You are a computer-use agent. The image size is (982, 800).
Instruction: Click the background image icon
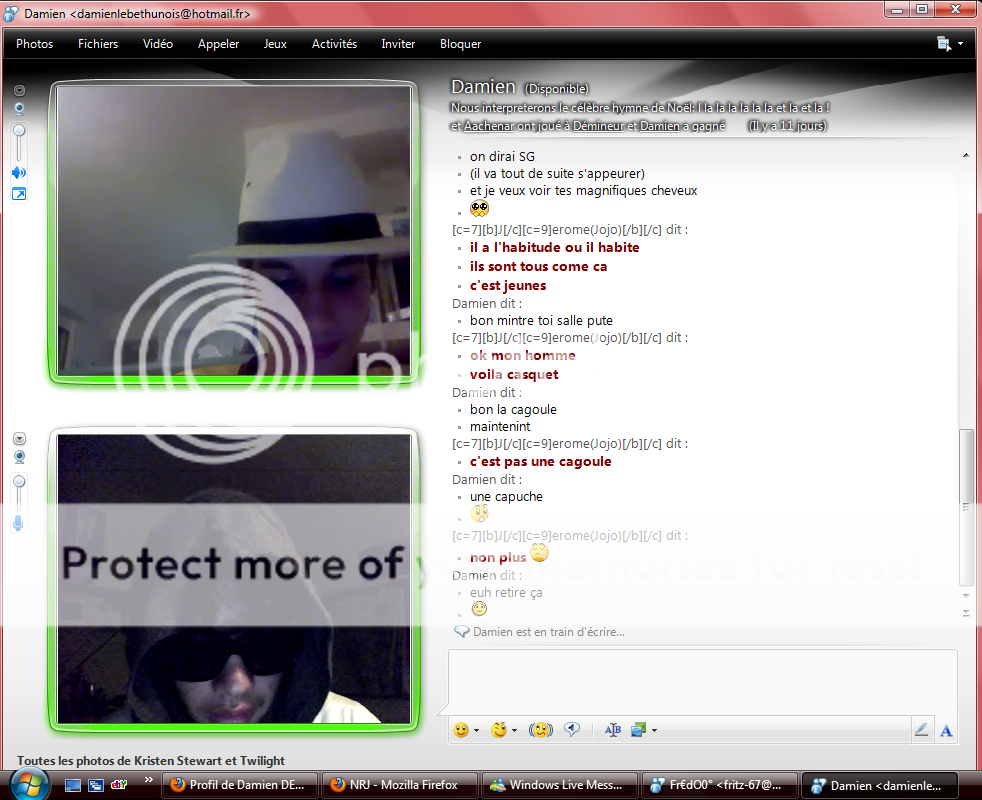638,730
